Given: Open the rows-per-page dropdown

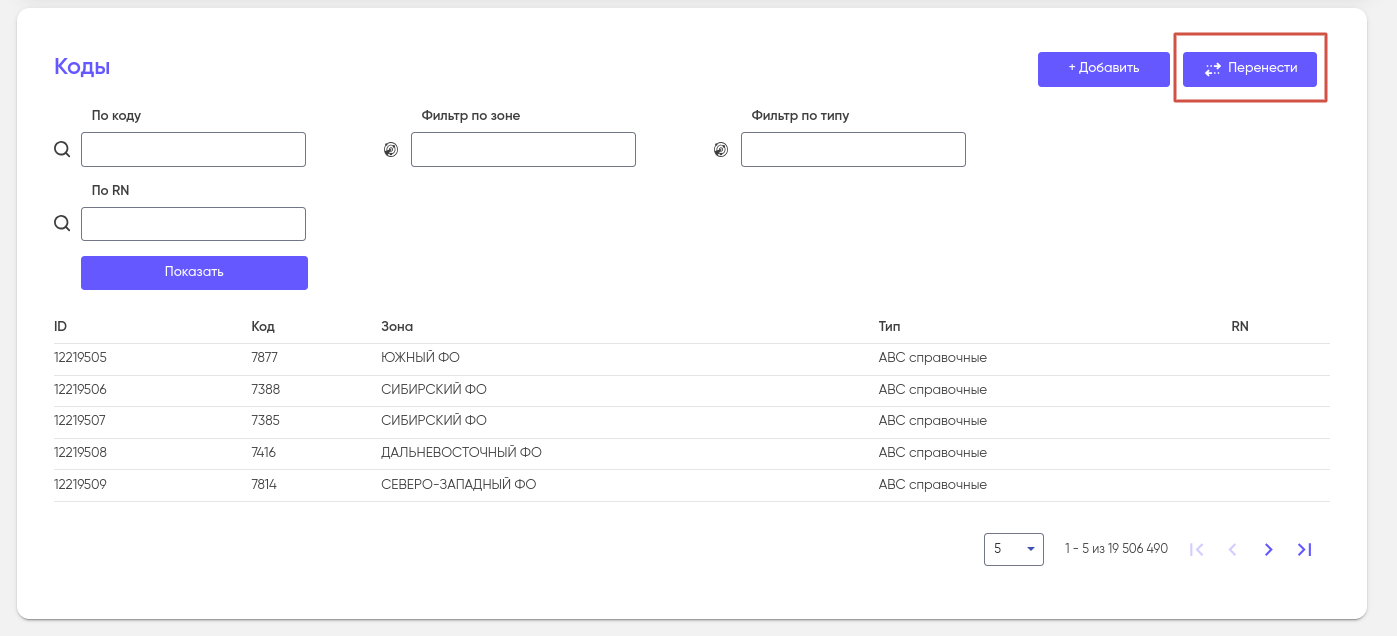Looking at the screenshot, I should pos(1013,549).
